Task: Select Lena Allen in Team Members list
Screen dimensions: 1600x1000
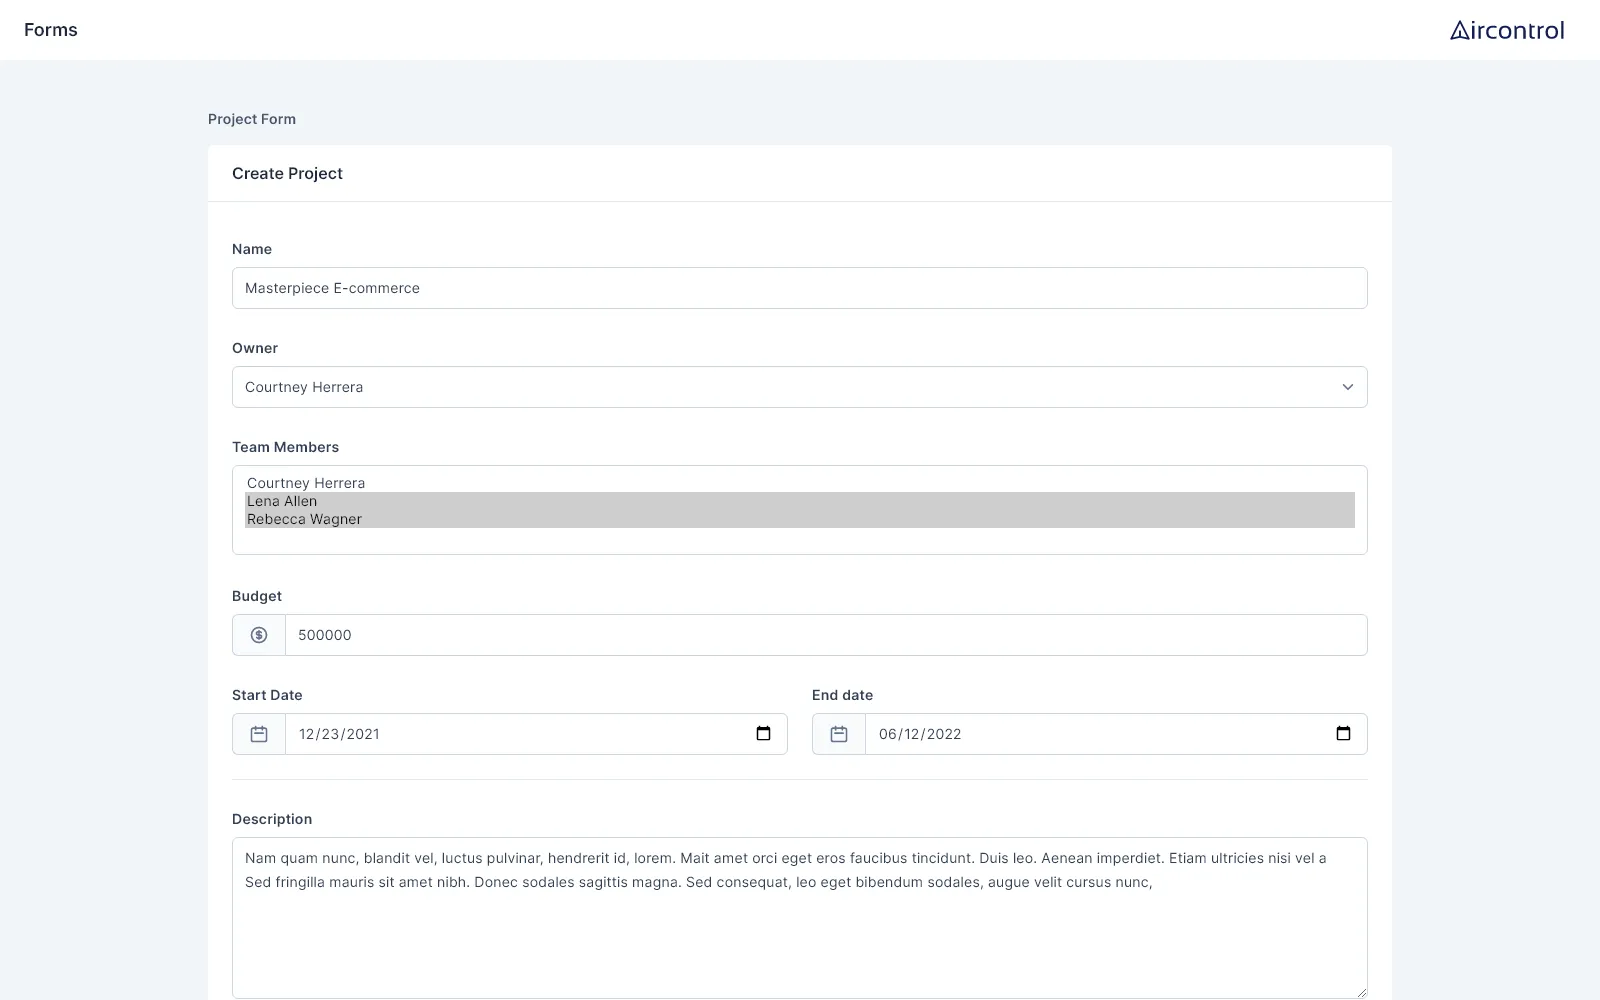Action: point(800,501)
